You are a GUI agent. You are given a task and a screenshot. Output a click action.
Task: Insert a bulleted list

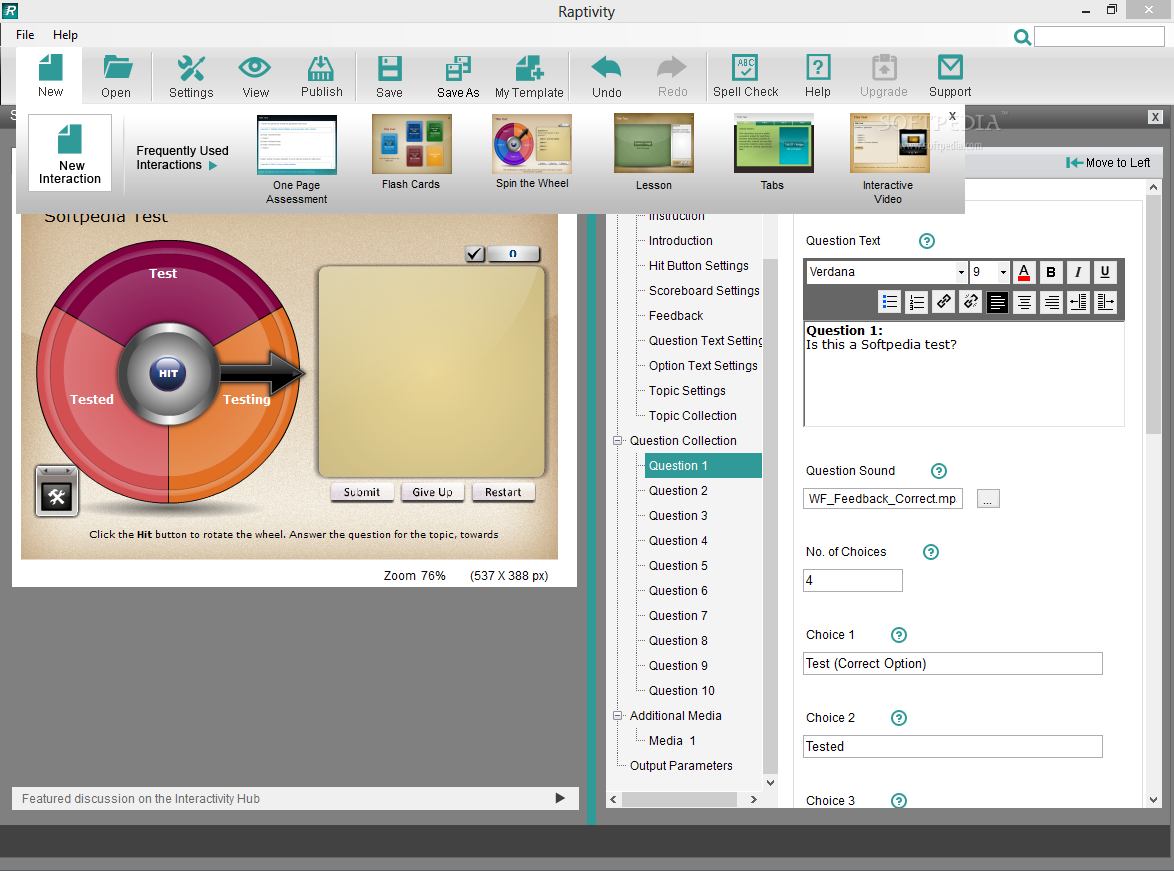[889, 302]
